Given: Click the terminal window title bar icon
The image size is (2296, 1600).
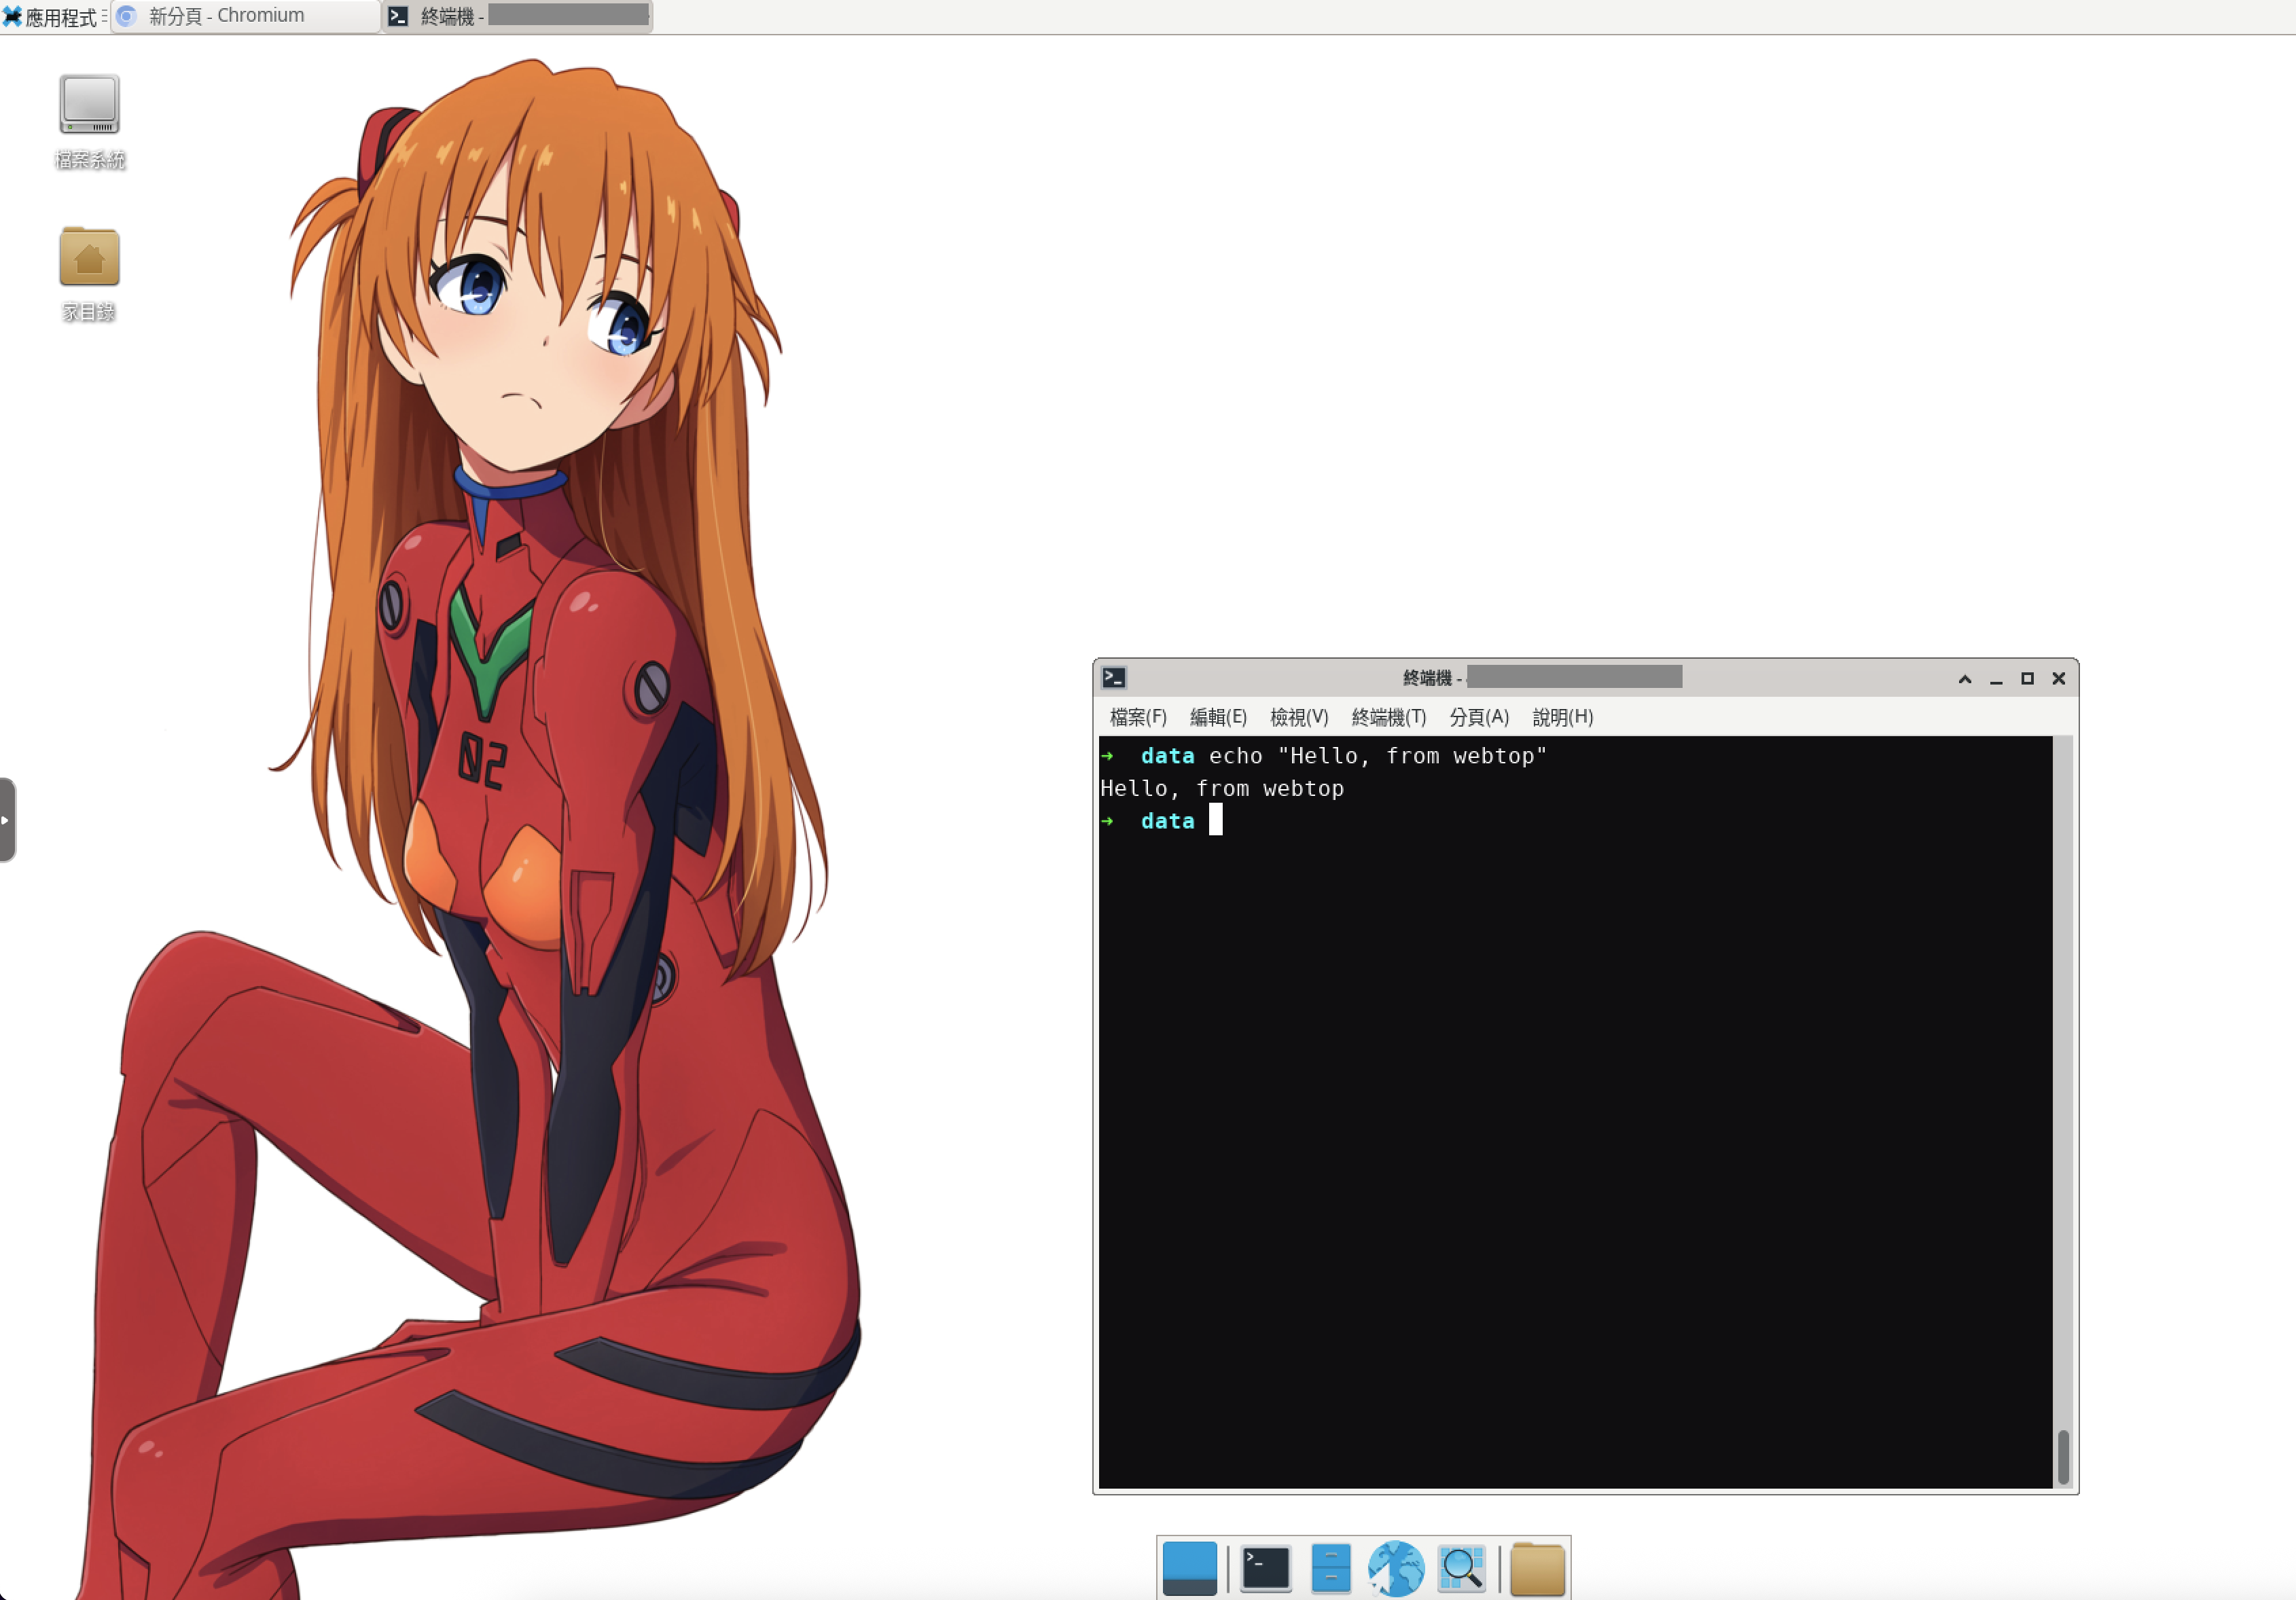Looking at the screenshot, I should 1114,677.
